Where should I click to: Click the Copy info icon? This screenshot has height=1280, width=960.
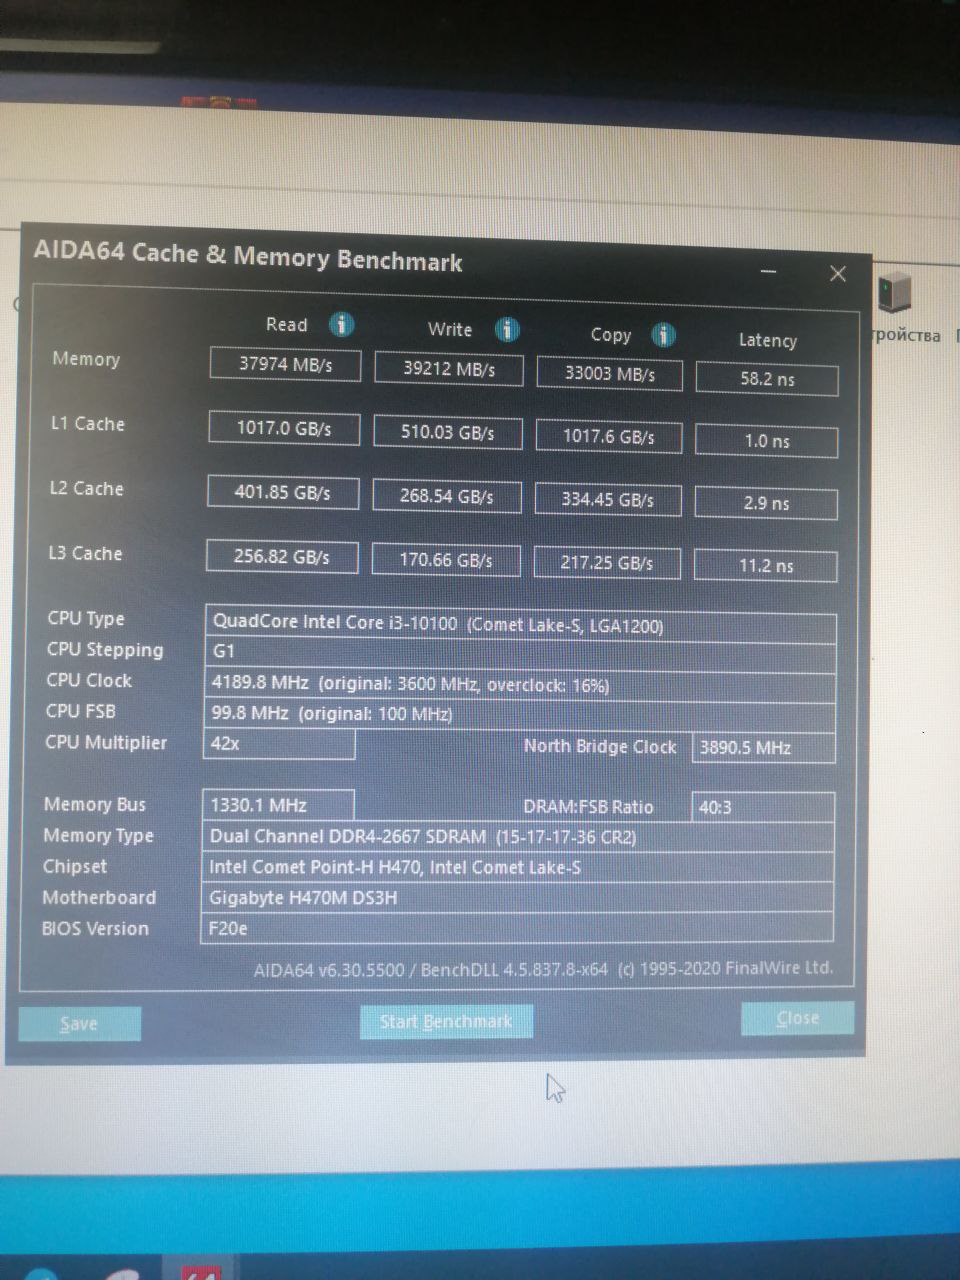click(x=663, y=334)
